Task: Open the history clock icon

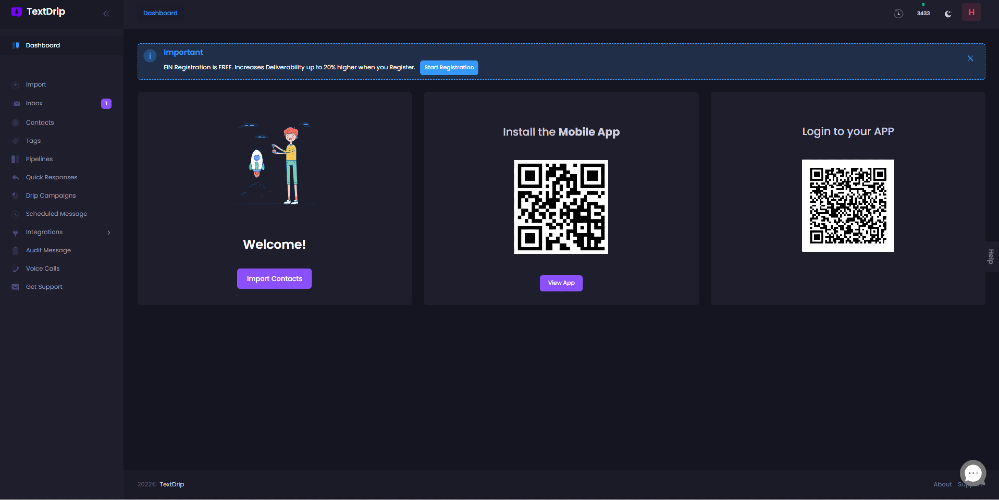Action: [x=898, y=13]
